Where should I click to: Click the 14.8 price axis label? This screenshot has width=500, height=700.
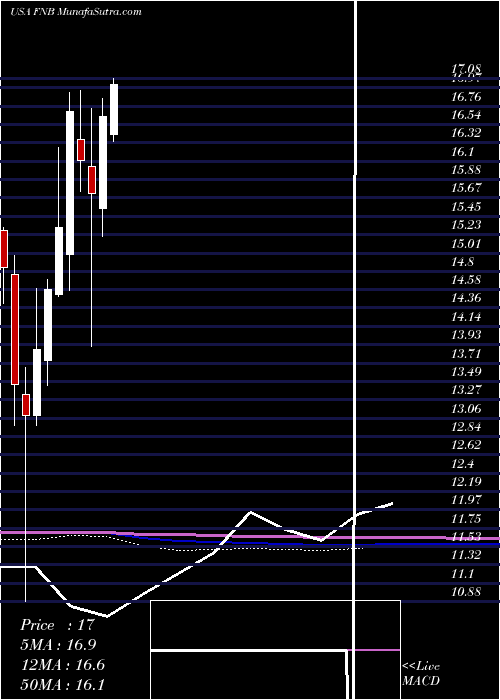462,262
